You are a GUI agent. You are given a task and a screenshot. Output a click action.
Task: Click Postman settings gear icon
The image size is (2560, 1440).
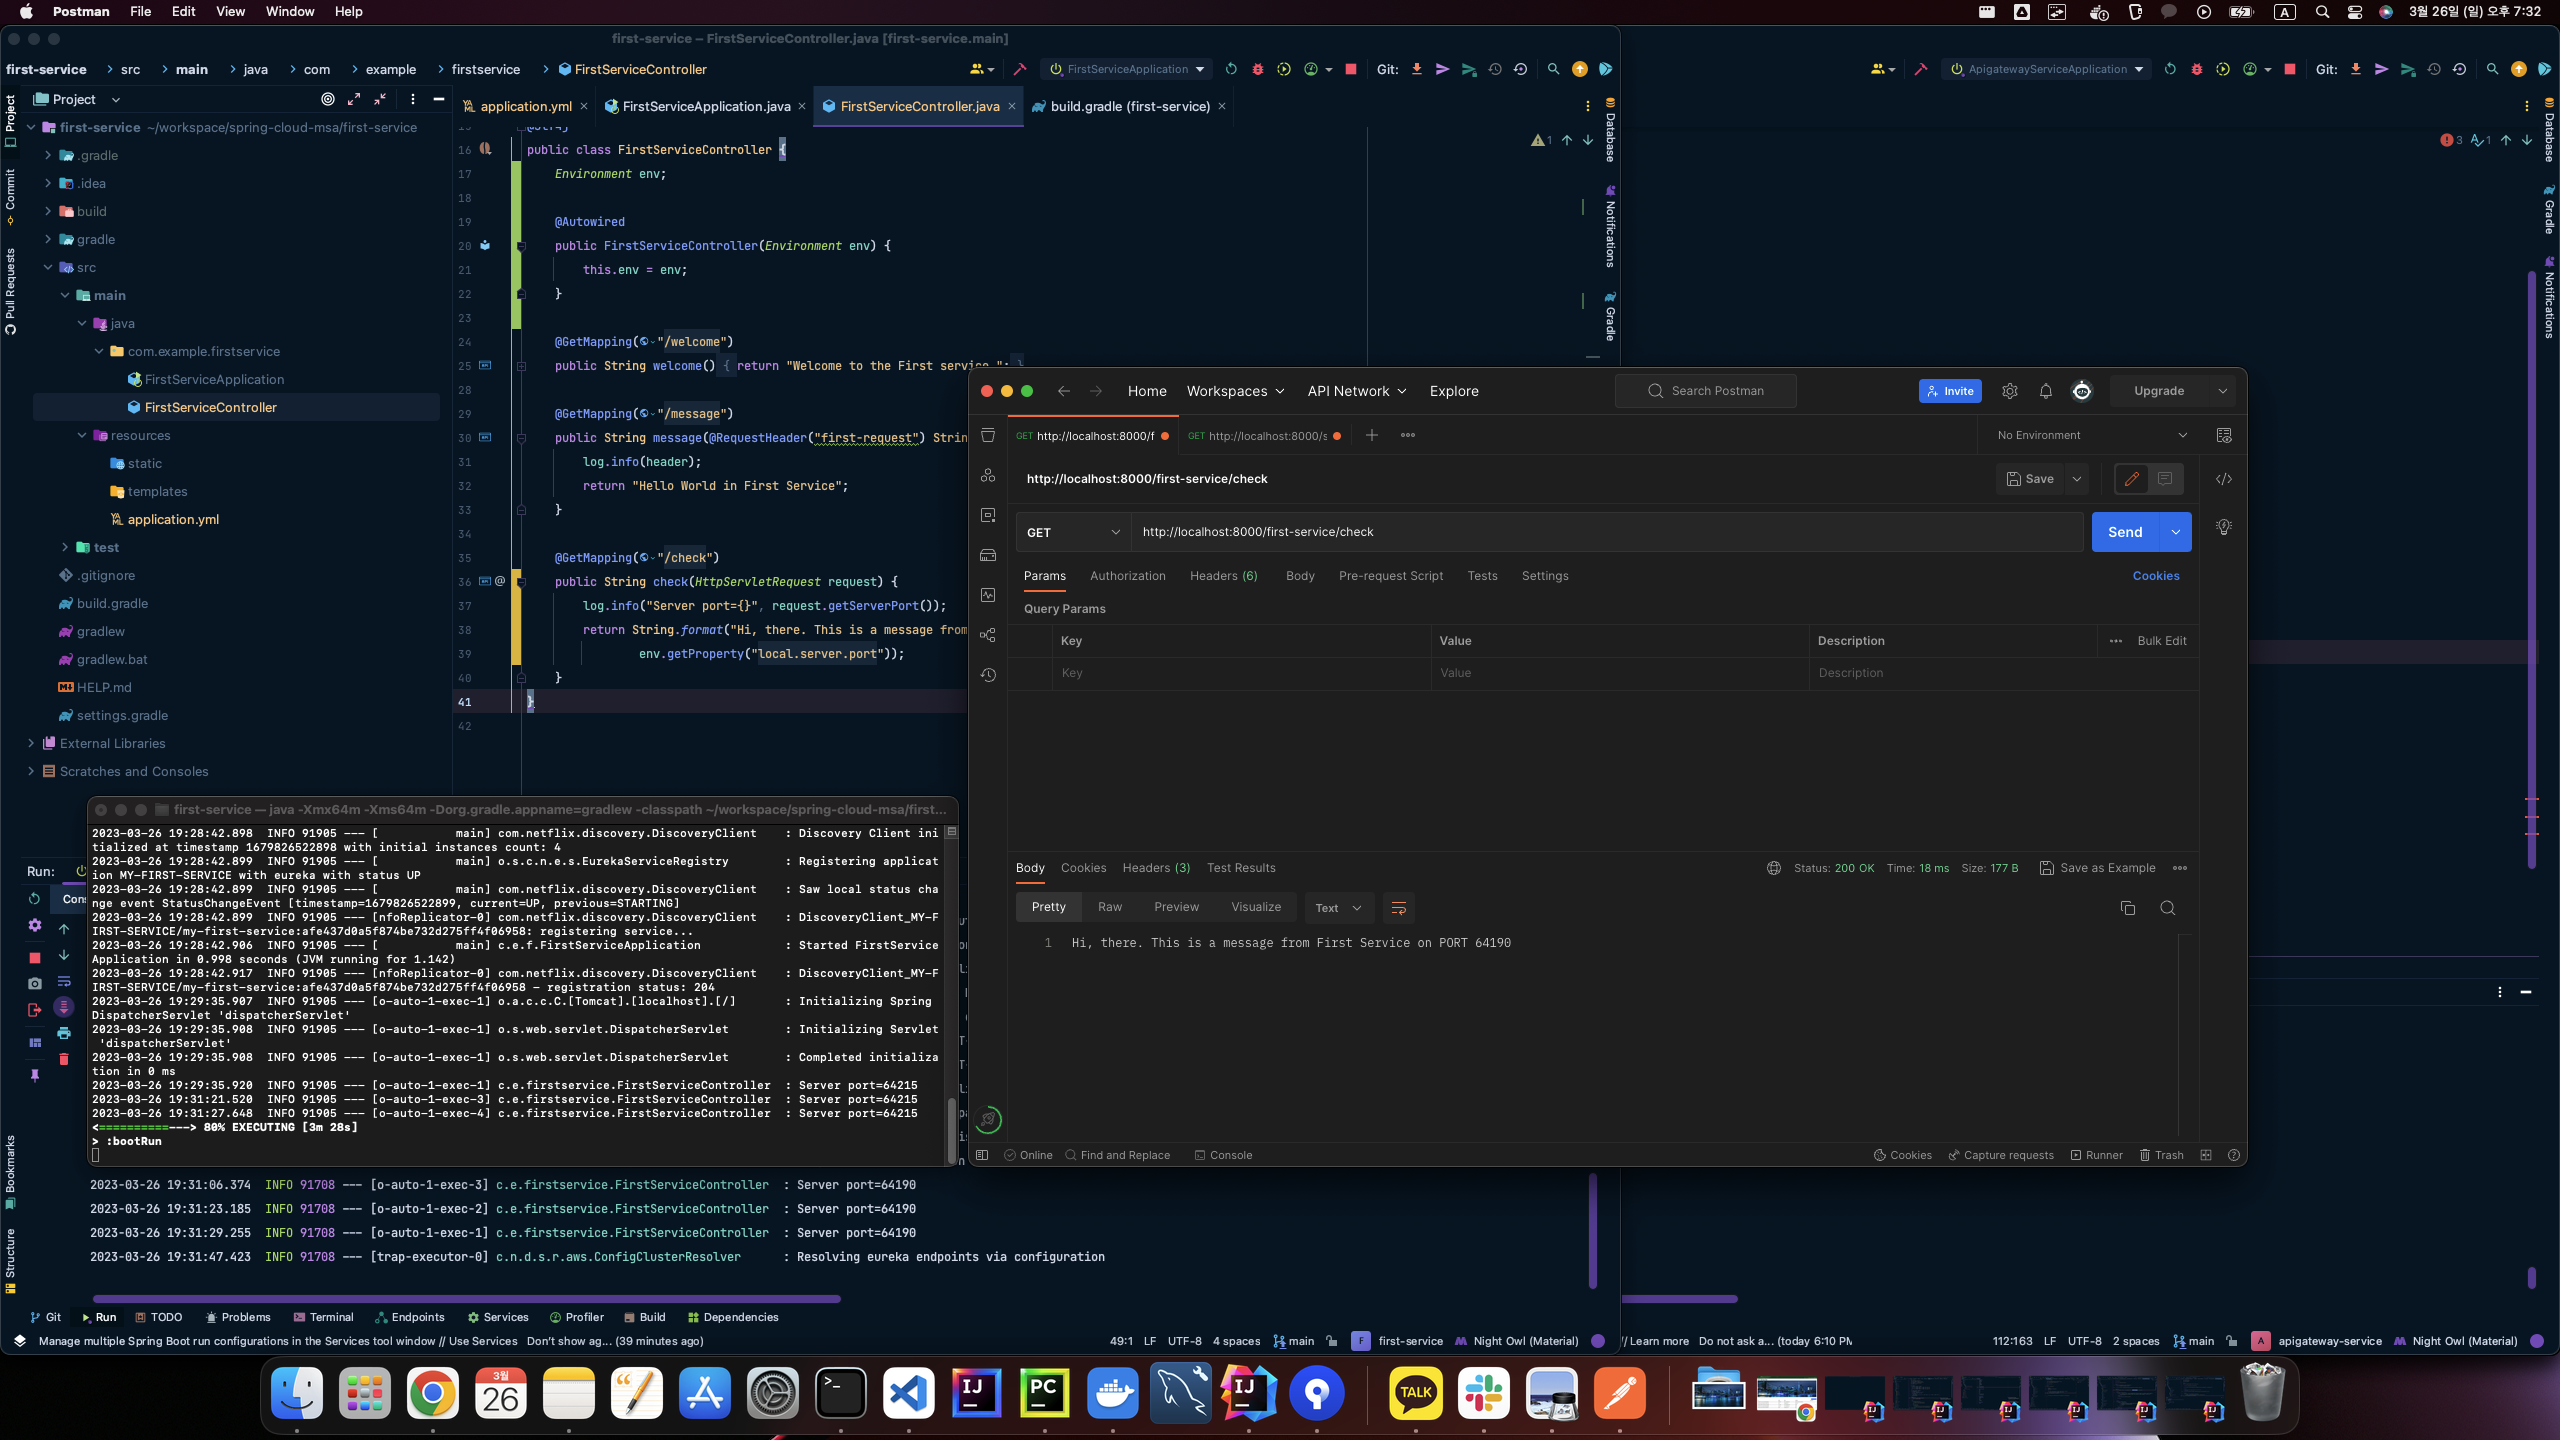pos(2009,391)
